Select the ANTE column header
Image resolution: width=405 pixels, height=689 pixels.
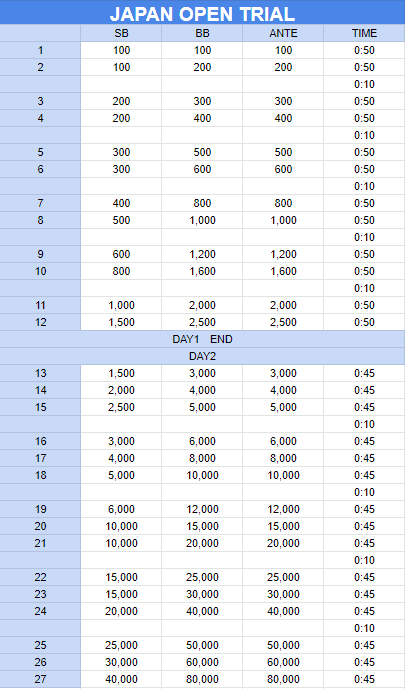283,33
